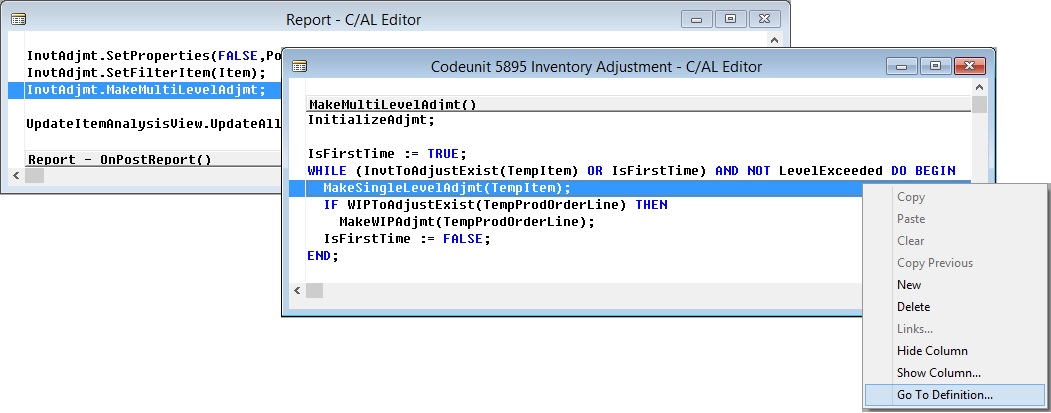Viewport: 1051px width, 413px height.
Task: Maximize the Report C/AL Editor window
Action: [731, 19]
